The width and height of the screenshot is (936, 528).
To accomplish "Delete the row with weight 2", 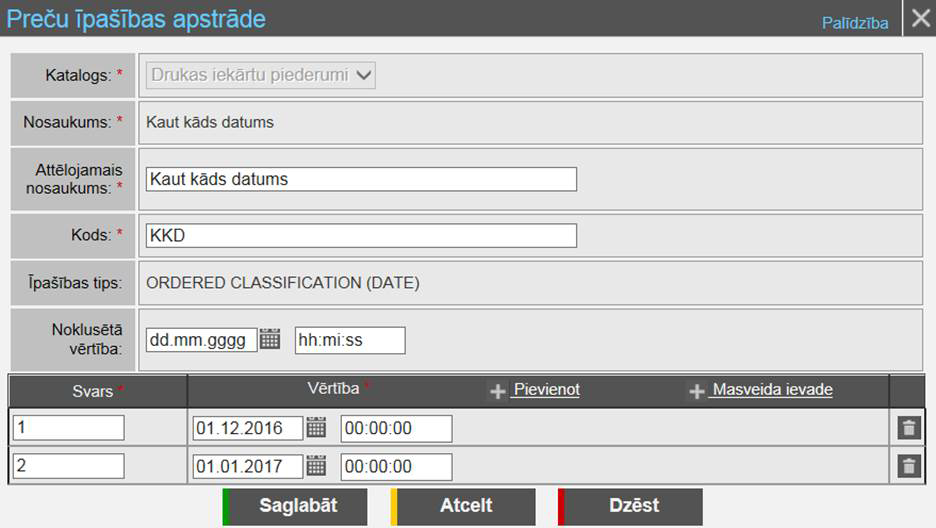I will click(908, 466).
